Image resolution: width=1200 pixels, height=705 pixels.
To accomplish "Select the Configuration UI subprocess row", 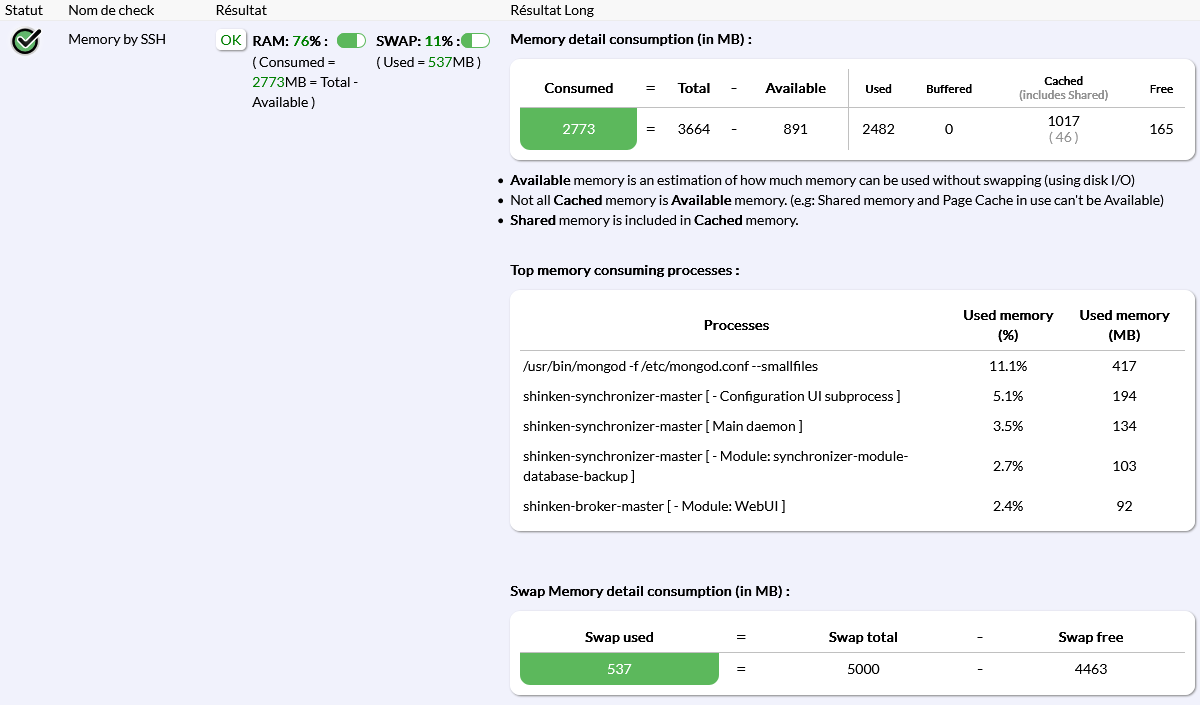I will point(711,396).
